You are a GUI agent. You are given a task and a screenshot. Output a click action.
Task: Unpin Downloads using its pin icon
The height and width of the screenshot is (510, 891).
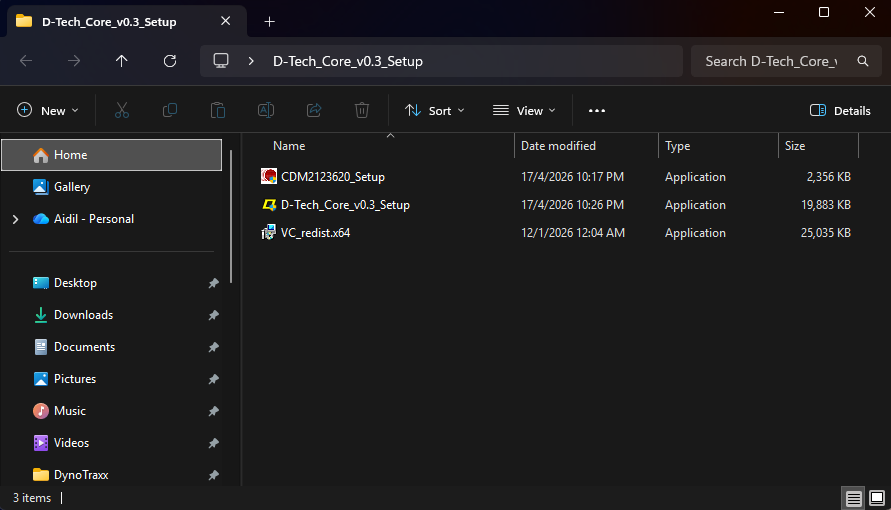point(214,315)
